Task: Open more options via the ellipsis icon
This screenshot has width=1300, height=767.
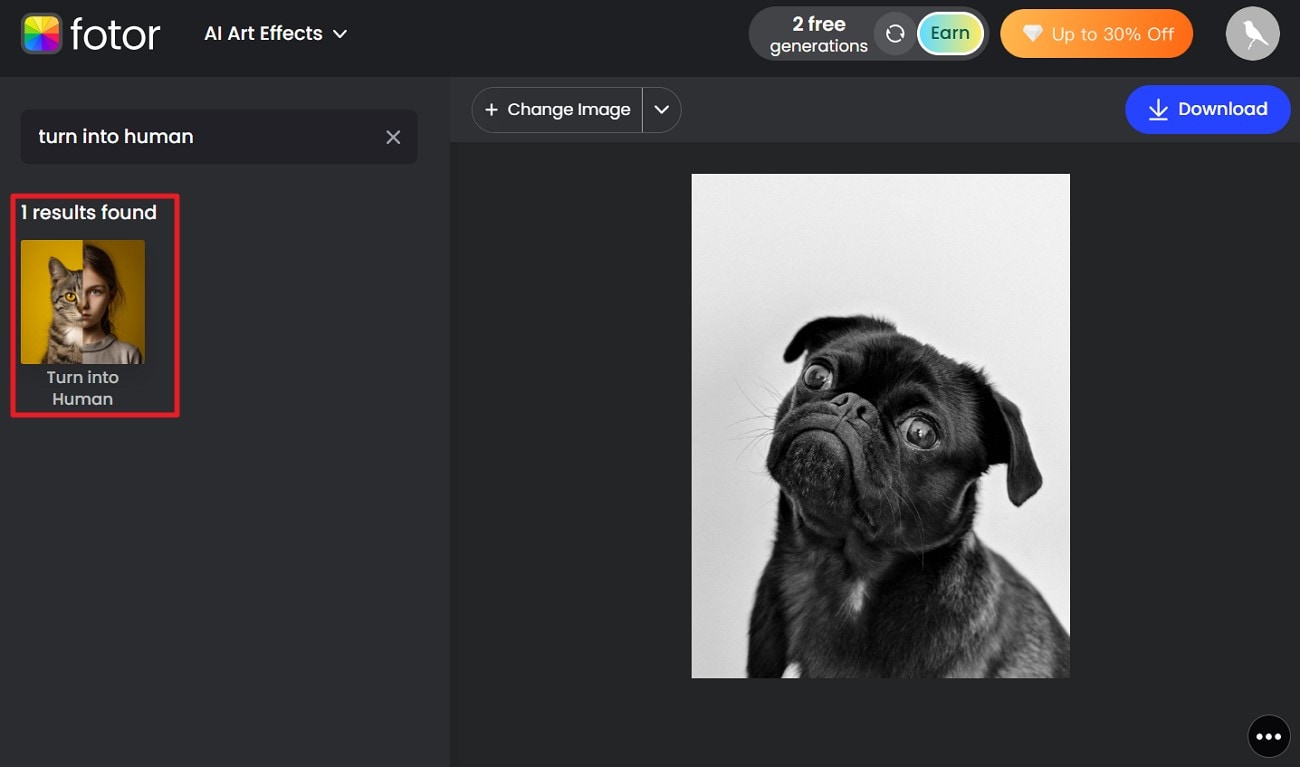Action: 1268,736
